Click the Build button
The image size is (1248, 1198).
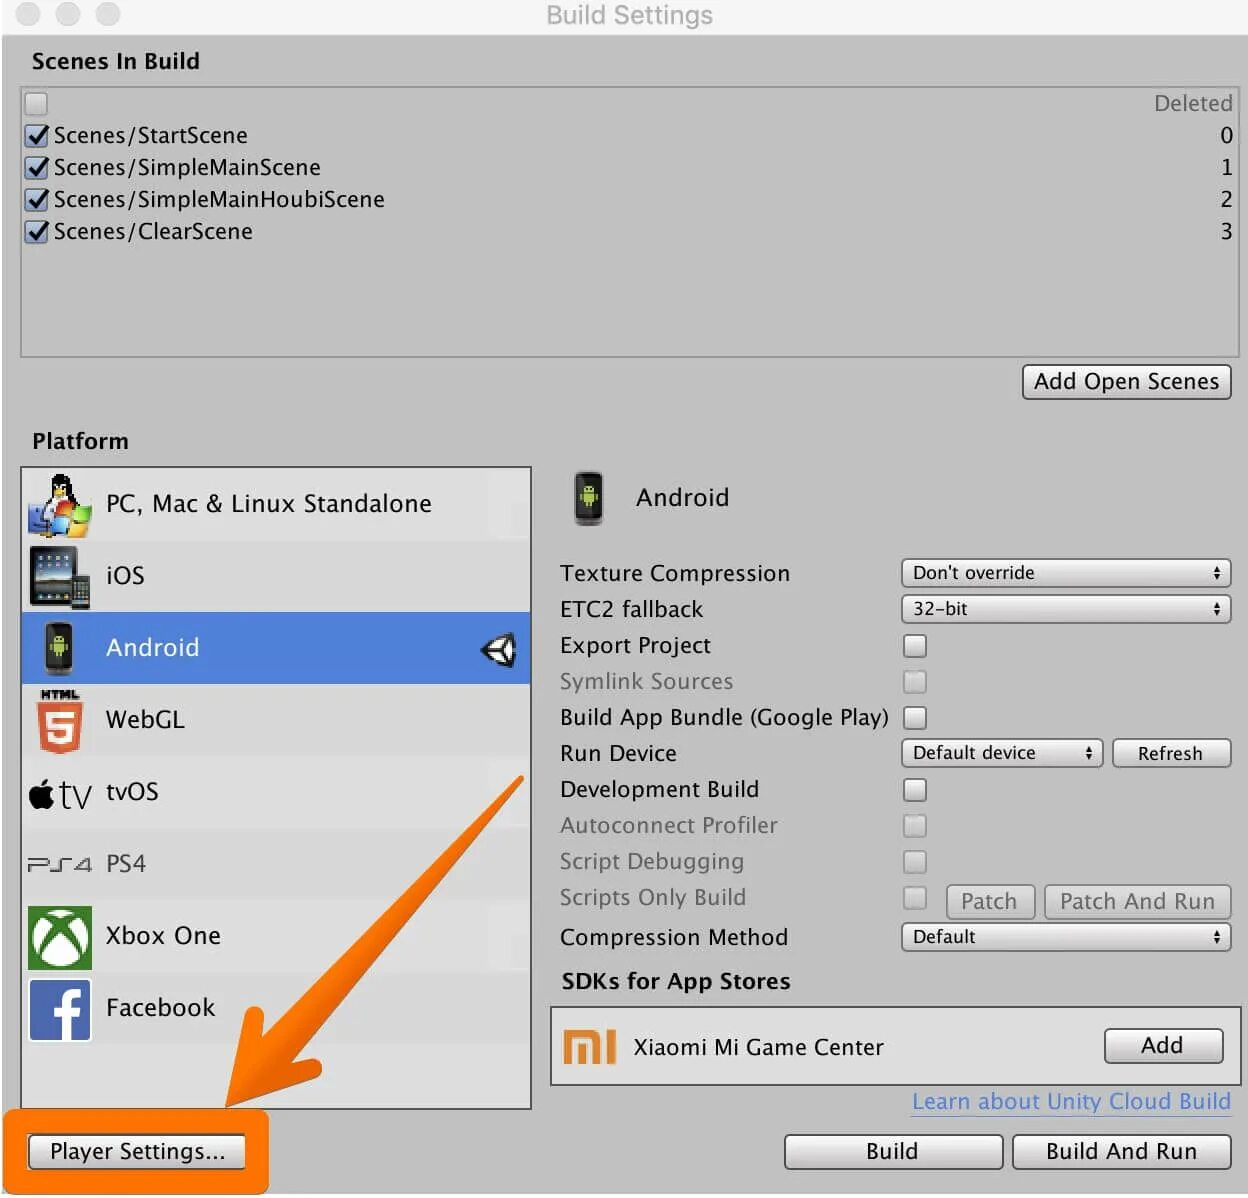click(x=893, y=1152)
